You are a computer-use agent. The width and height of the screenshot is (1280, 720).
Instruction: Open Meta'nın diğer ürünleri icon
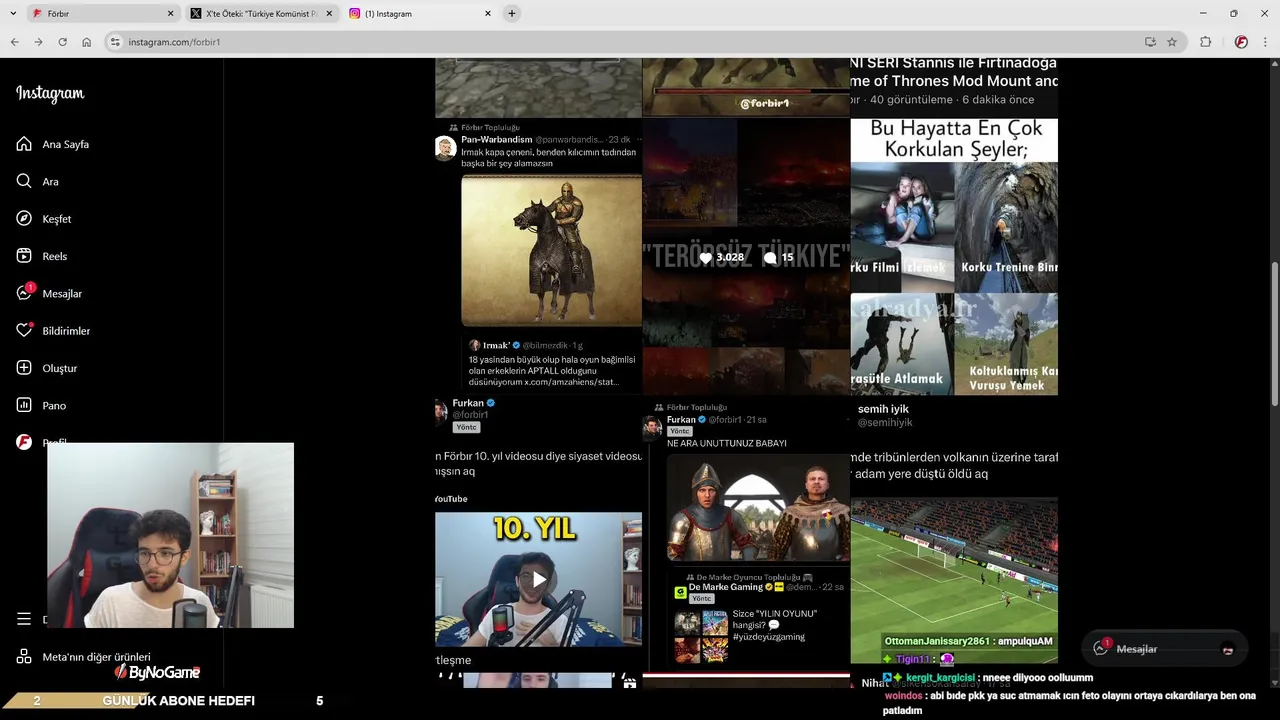pyautogui.click(x=24, y=657)
